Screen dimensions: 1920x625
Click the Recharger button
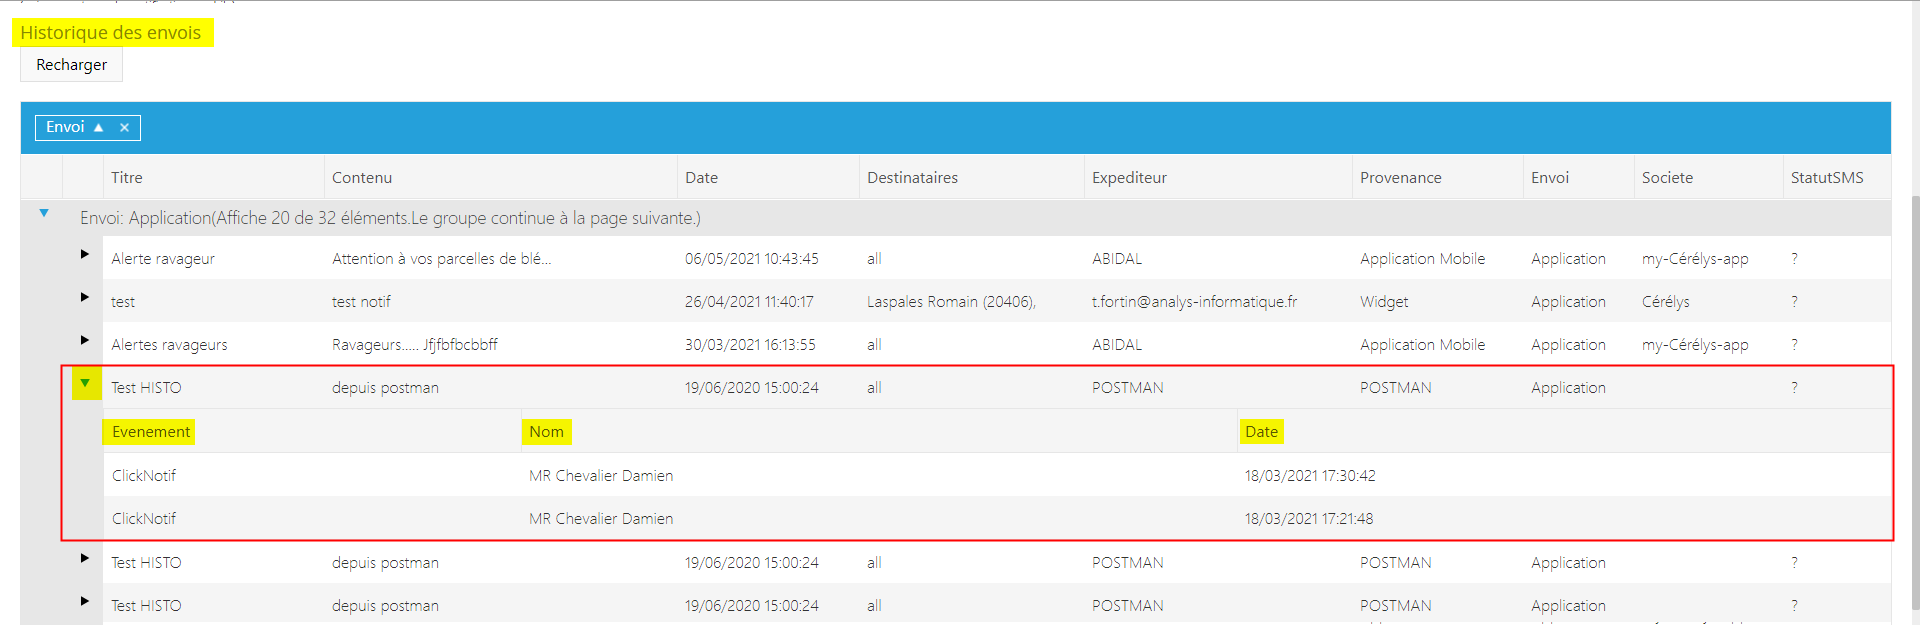pos(71,65)
